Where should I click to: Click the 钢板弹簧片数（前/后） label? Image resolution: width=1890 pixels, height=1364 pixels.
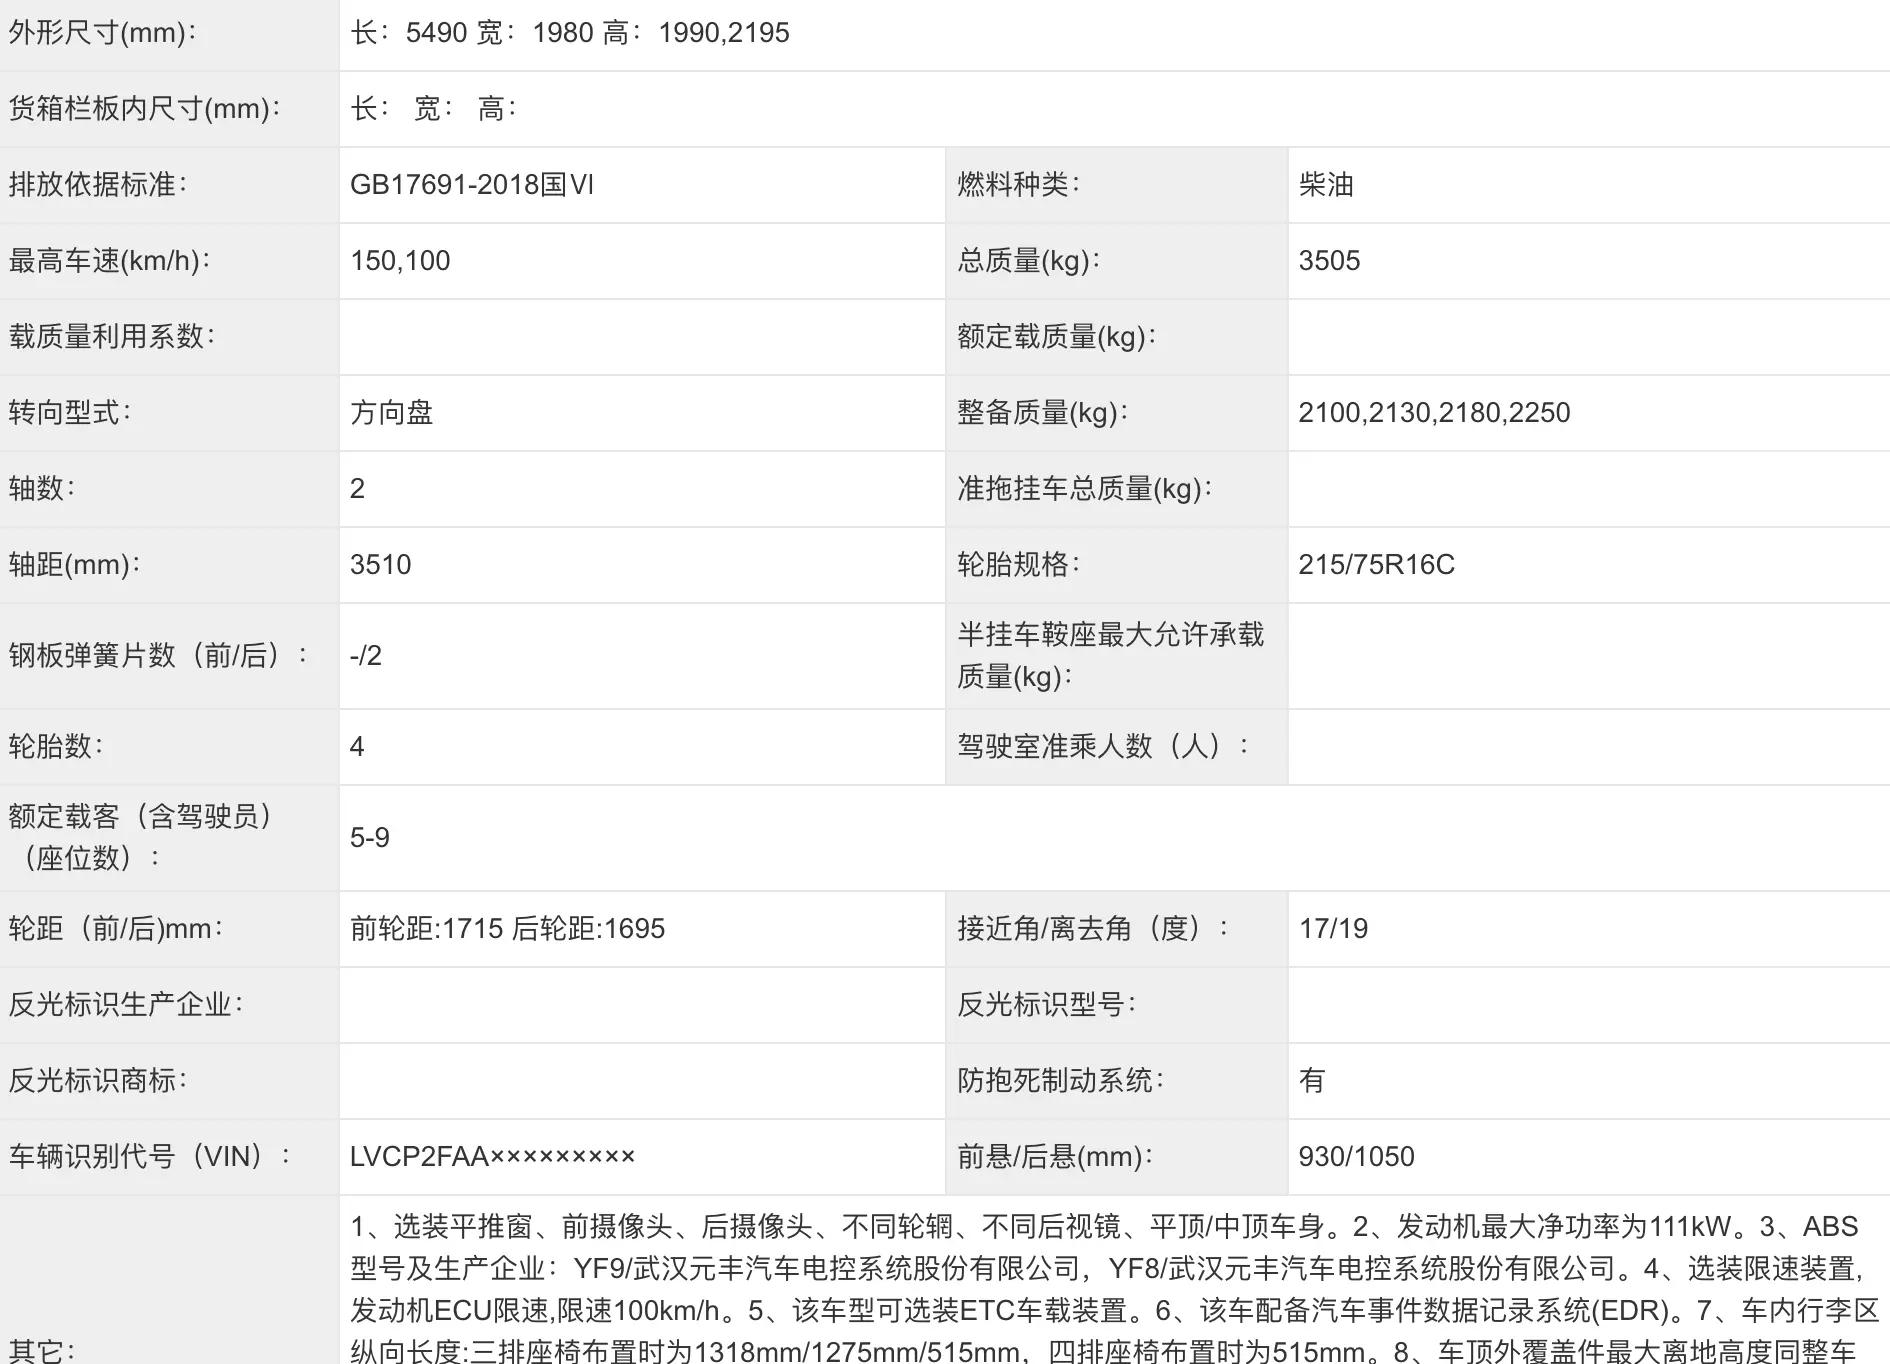pyautogui.click(x=160, y=656)
